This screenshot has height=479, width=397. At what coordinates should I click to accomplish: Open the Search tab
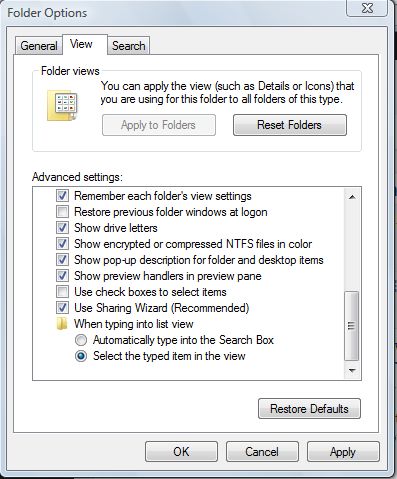(129, 46)
